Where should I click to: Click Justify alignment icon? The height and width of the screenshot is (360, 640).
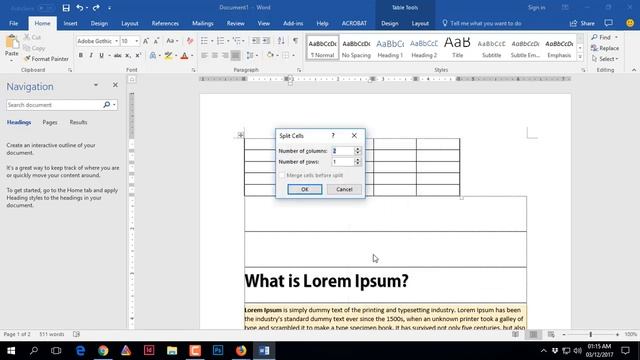236,55
